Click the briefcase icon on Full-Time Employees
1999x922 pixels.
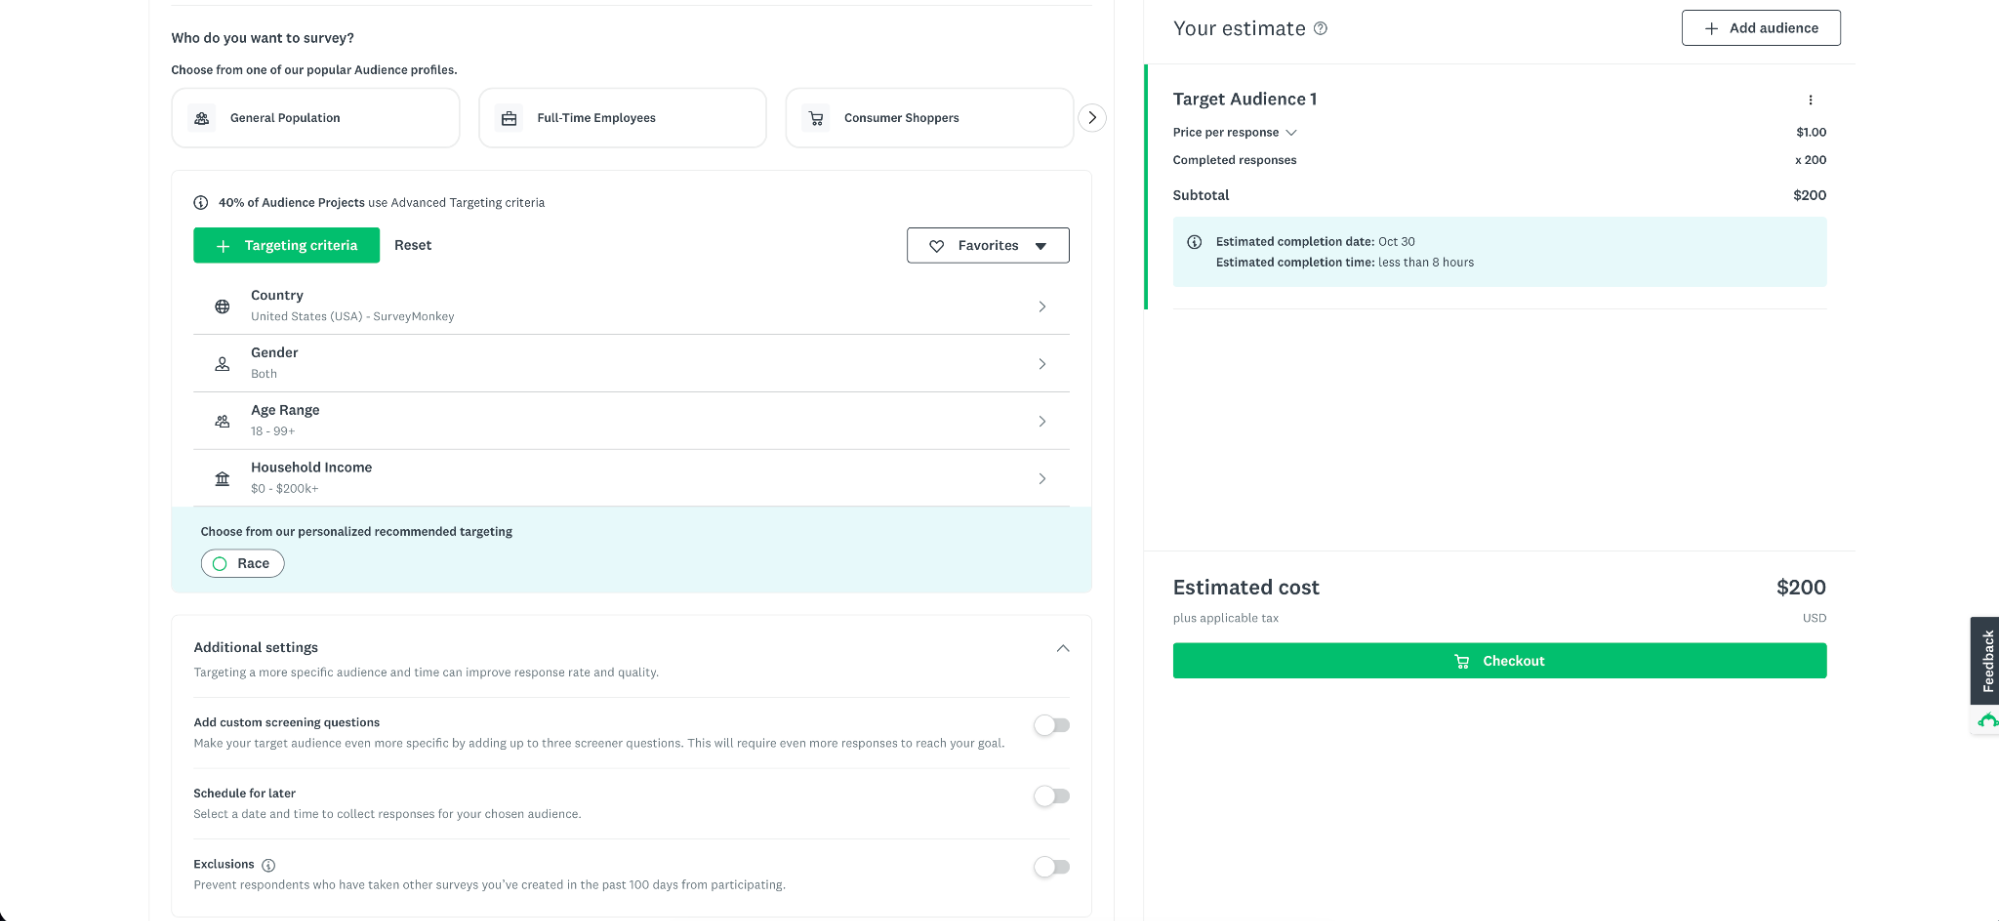click(509, 117)
